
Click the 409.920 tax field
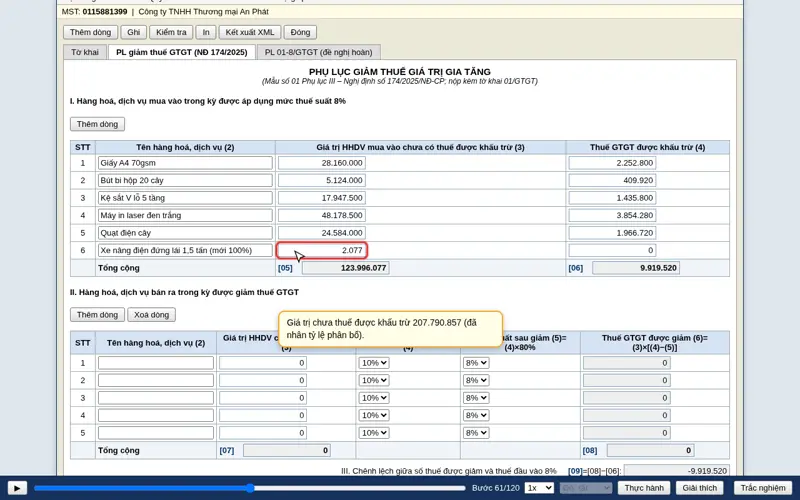(x=612, y=181)
